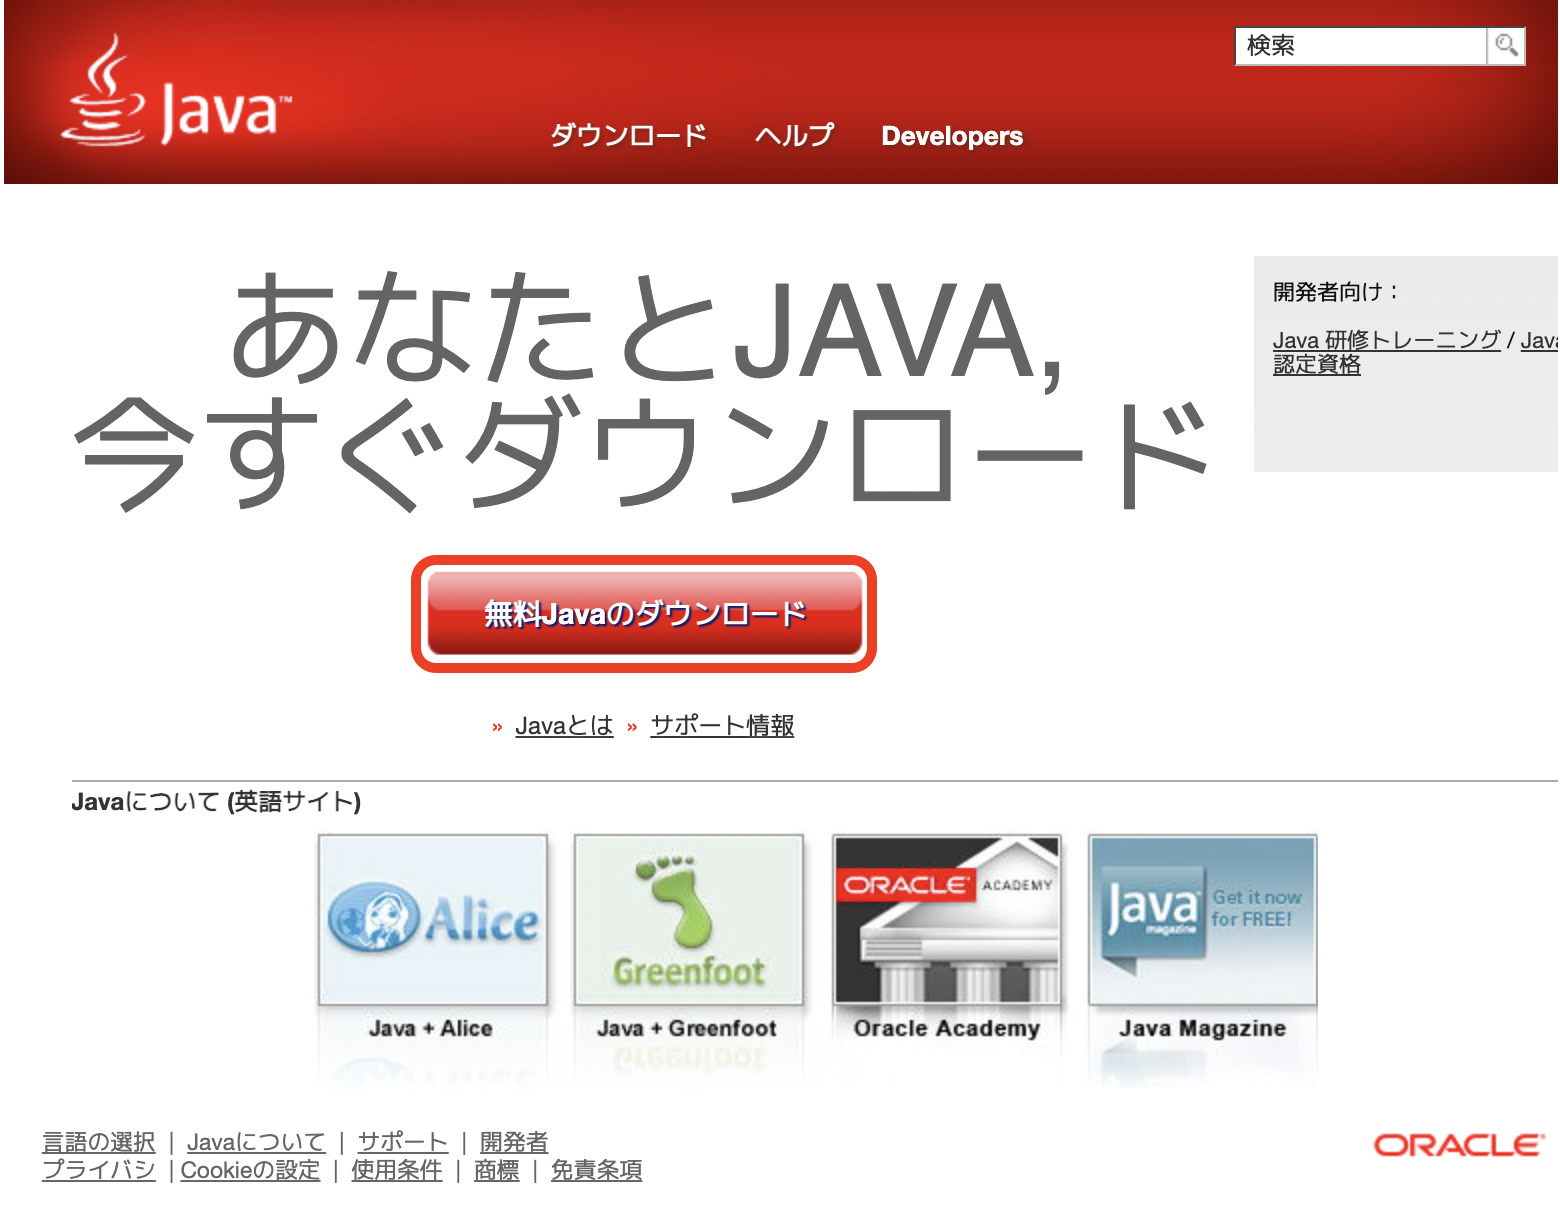The width and height of the screenshot is (1560, 1224).
Task: Click the search magnifier icon
Action: pos(1506,45)
